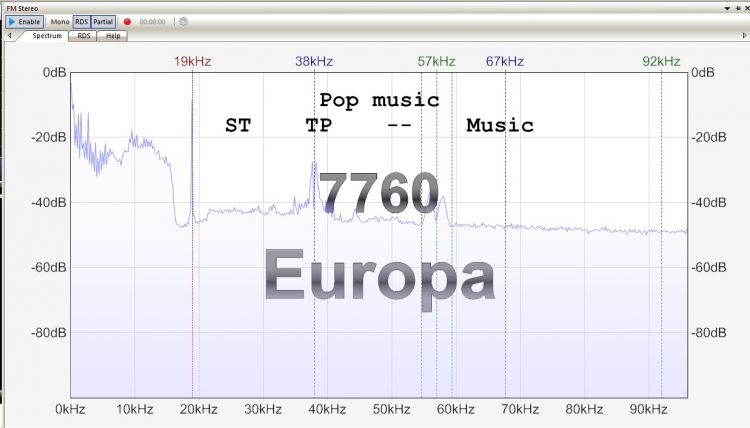
Task: Pin the FM Stereo panel
Action: coord(738,8)
